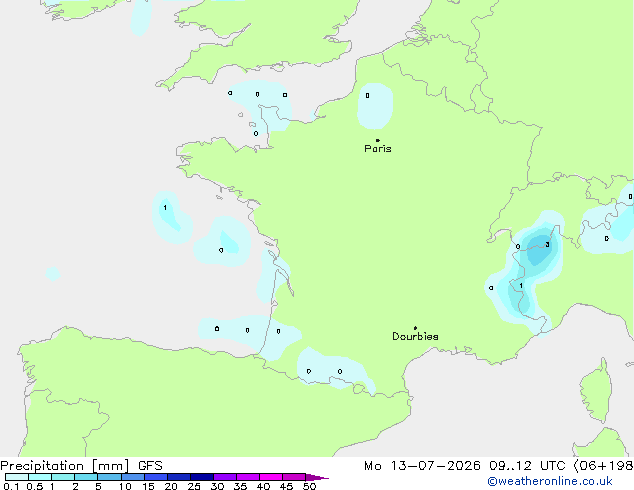Pick the 35–40 mm legend swatch

[x=248, y=477]
